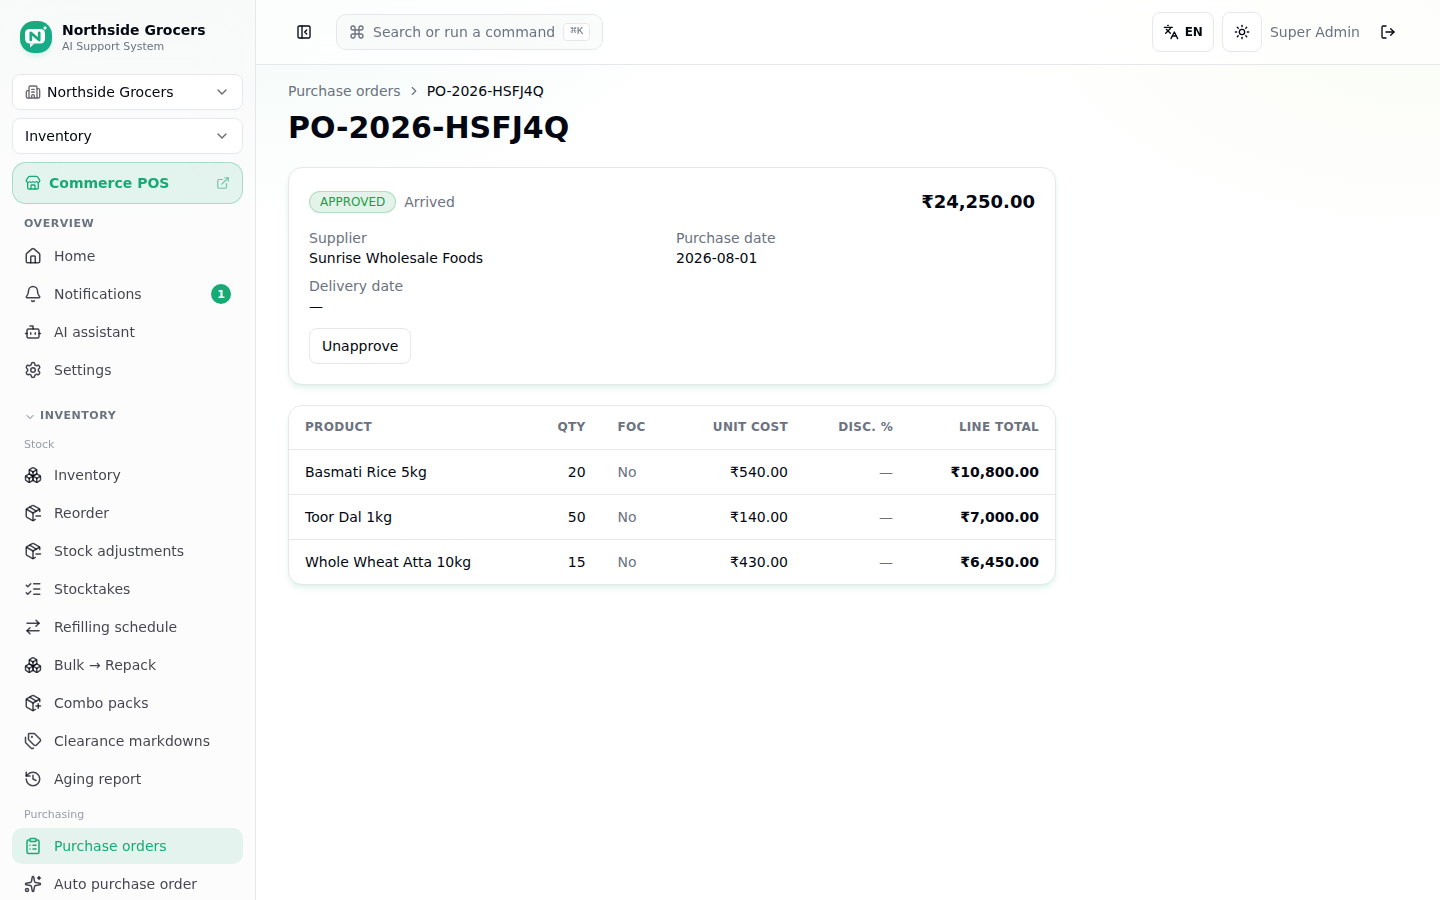Open the Notifications bell item
Viewport: 1440px width, 900px height.
coord(127,294)
